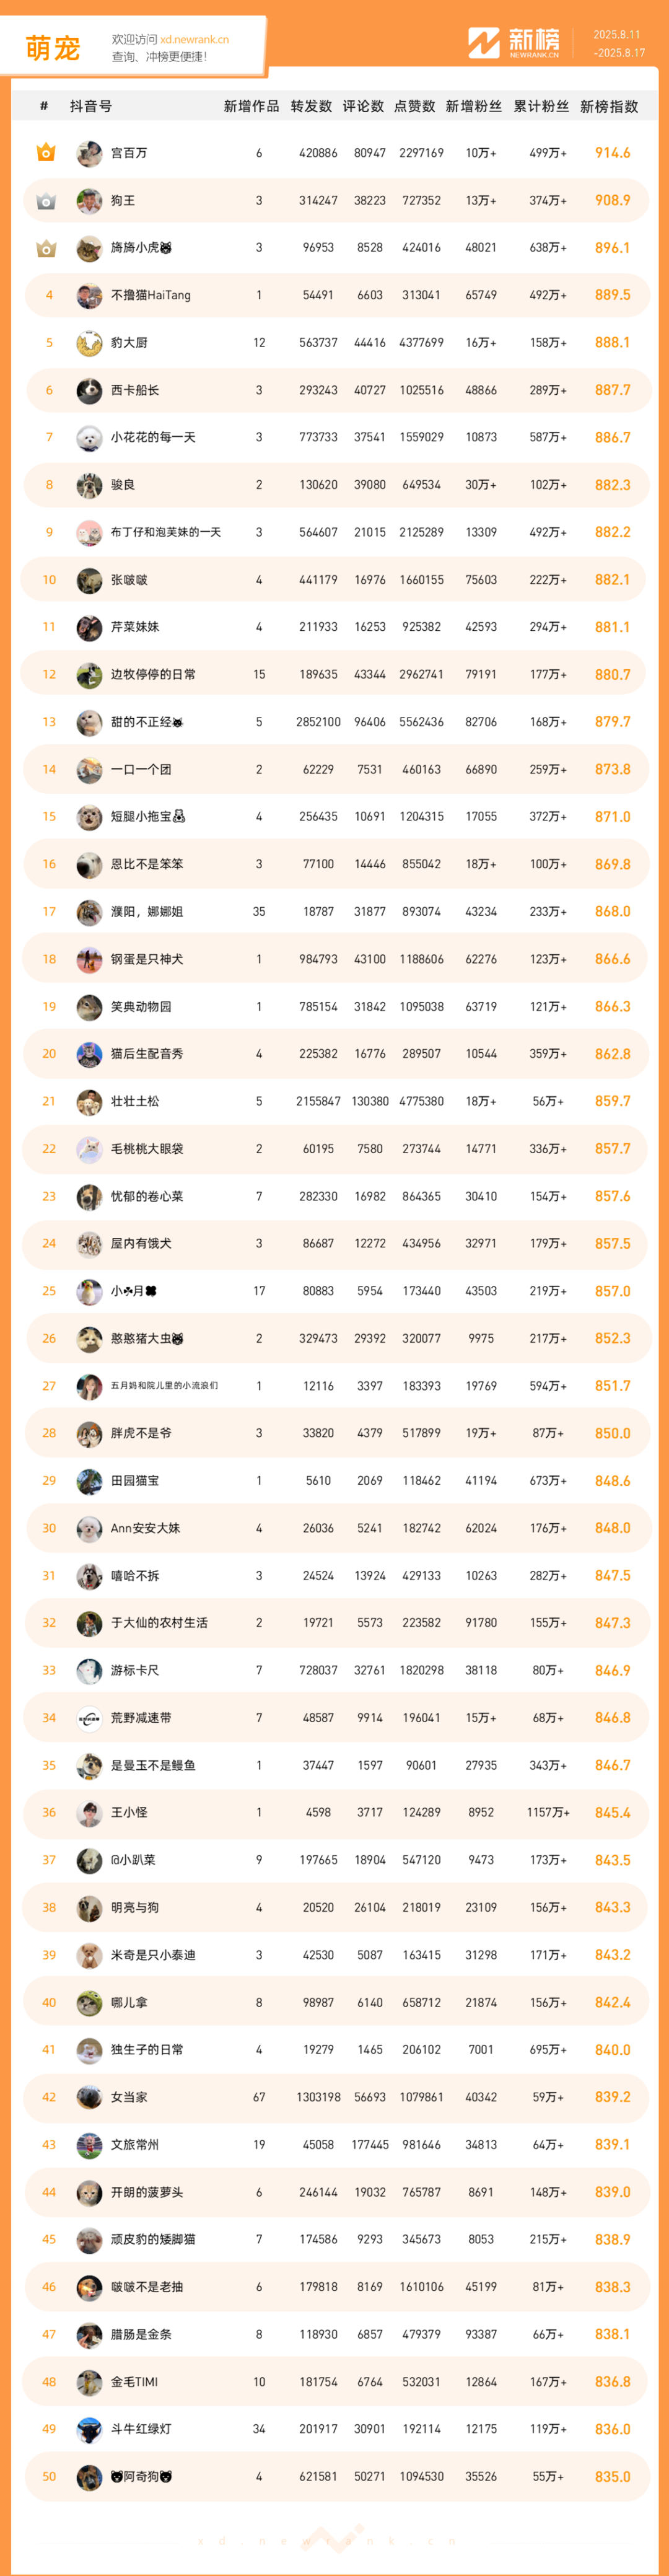Select the 萌宠 category tab
Image resolution: width=669 pixels, height=2576 pixels.
[53, 48]
